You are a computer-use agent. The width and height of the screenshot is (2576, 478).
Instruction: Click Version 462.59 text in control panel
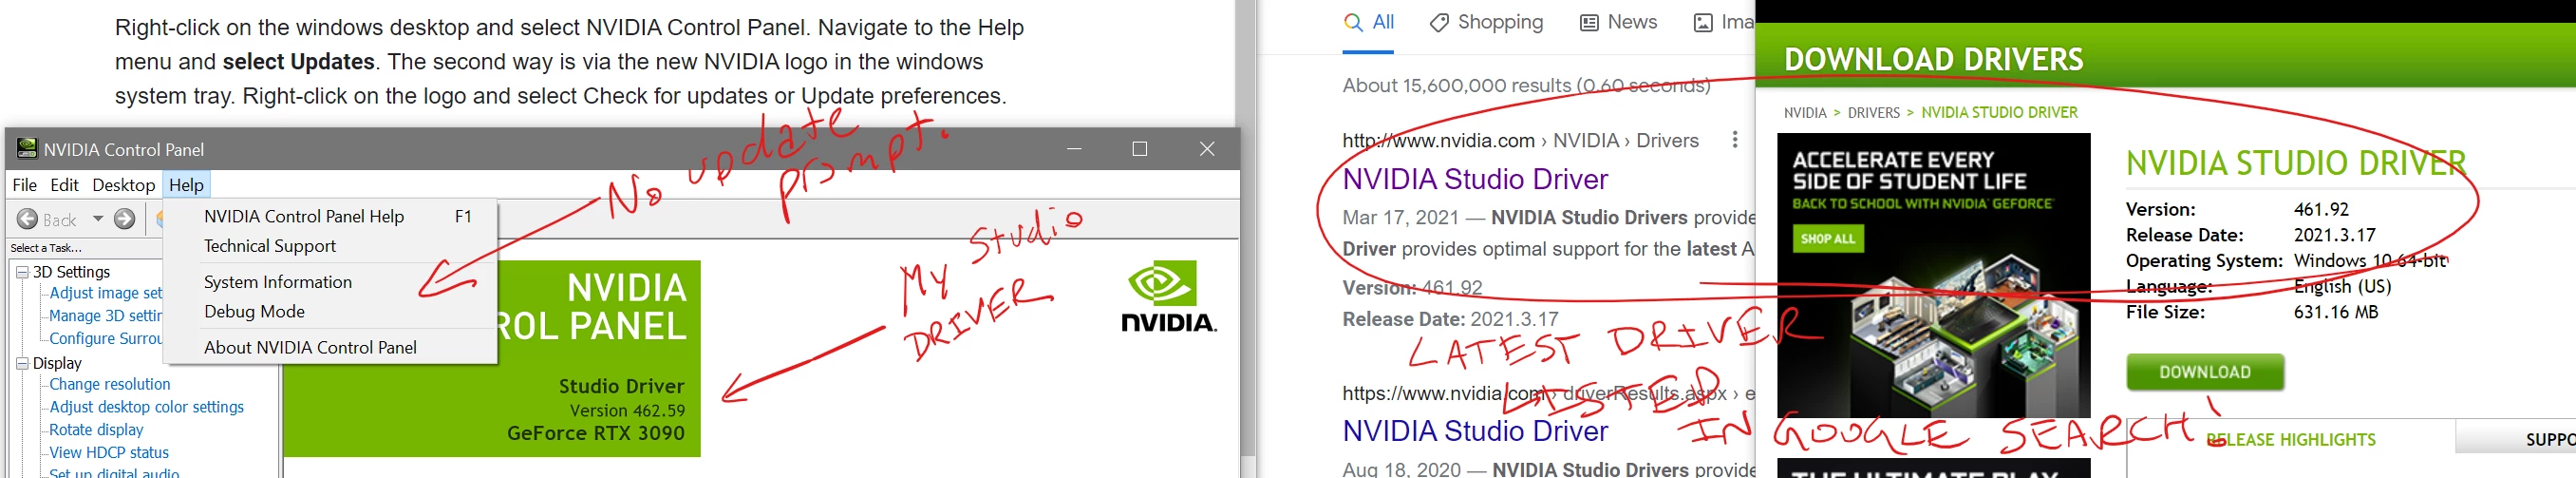[x=627, y=411]
